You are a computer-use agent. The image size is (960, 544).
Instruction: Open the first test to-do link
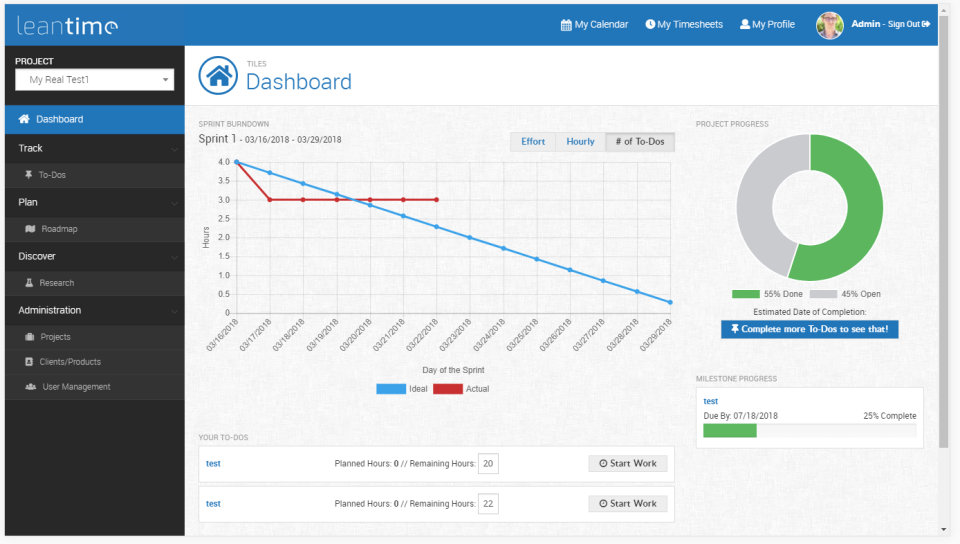213,463
